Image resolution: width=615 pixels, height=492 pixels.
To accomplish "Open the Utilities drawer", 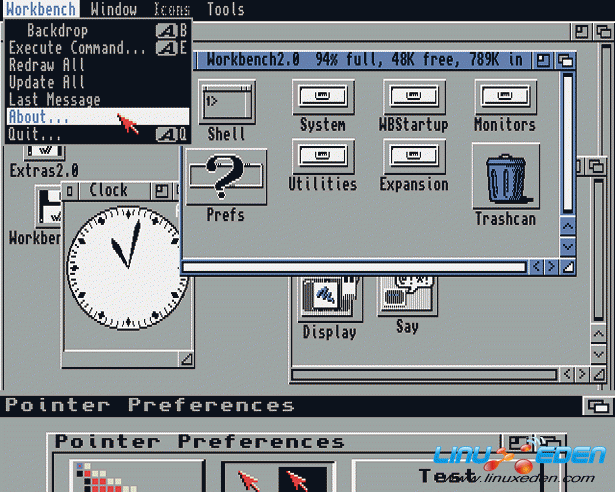I will pos(323,156).
